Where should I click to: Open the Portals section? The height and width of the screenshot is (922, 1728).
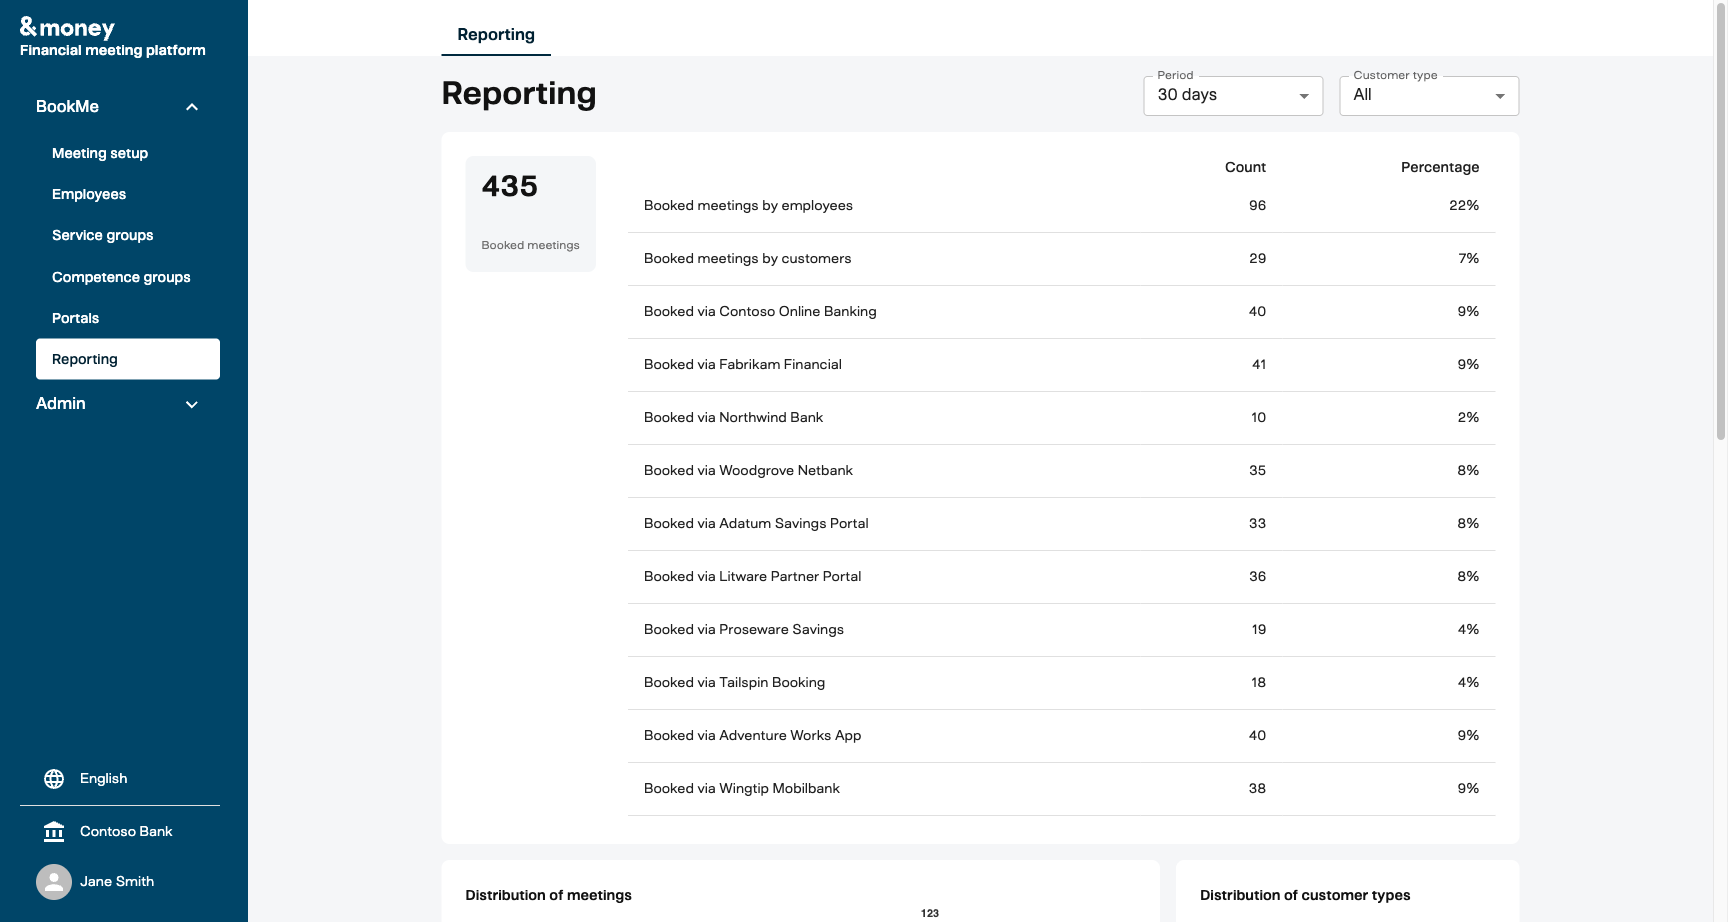pos(75,318)
